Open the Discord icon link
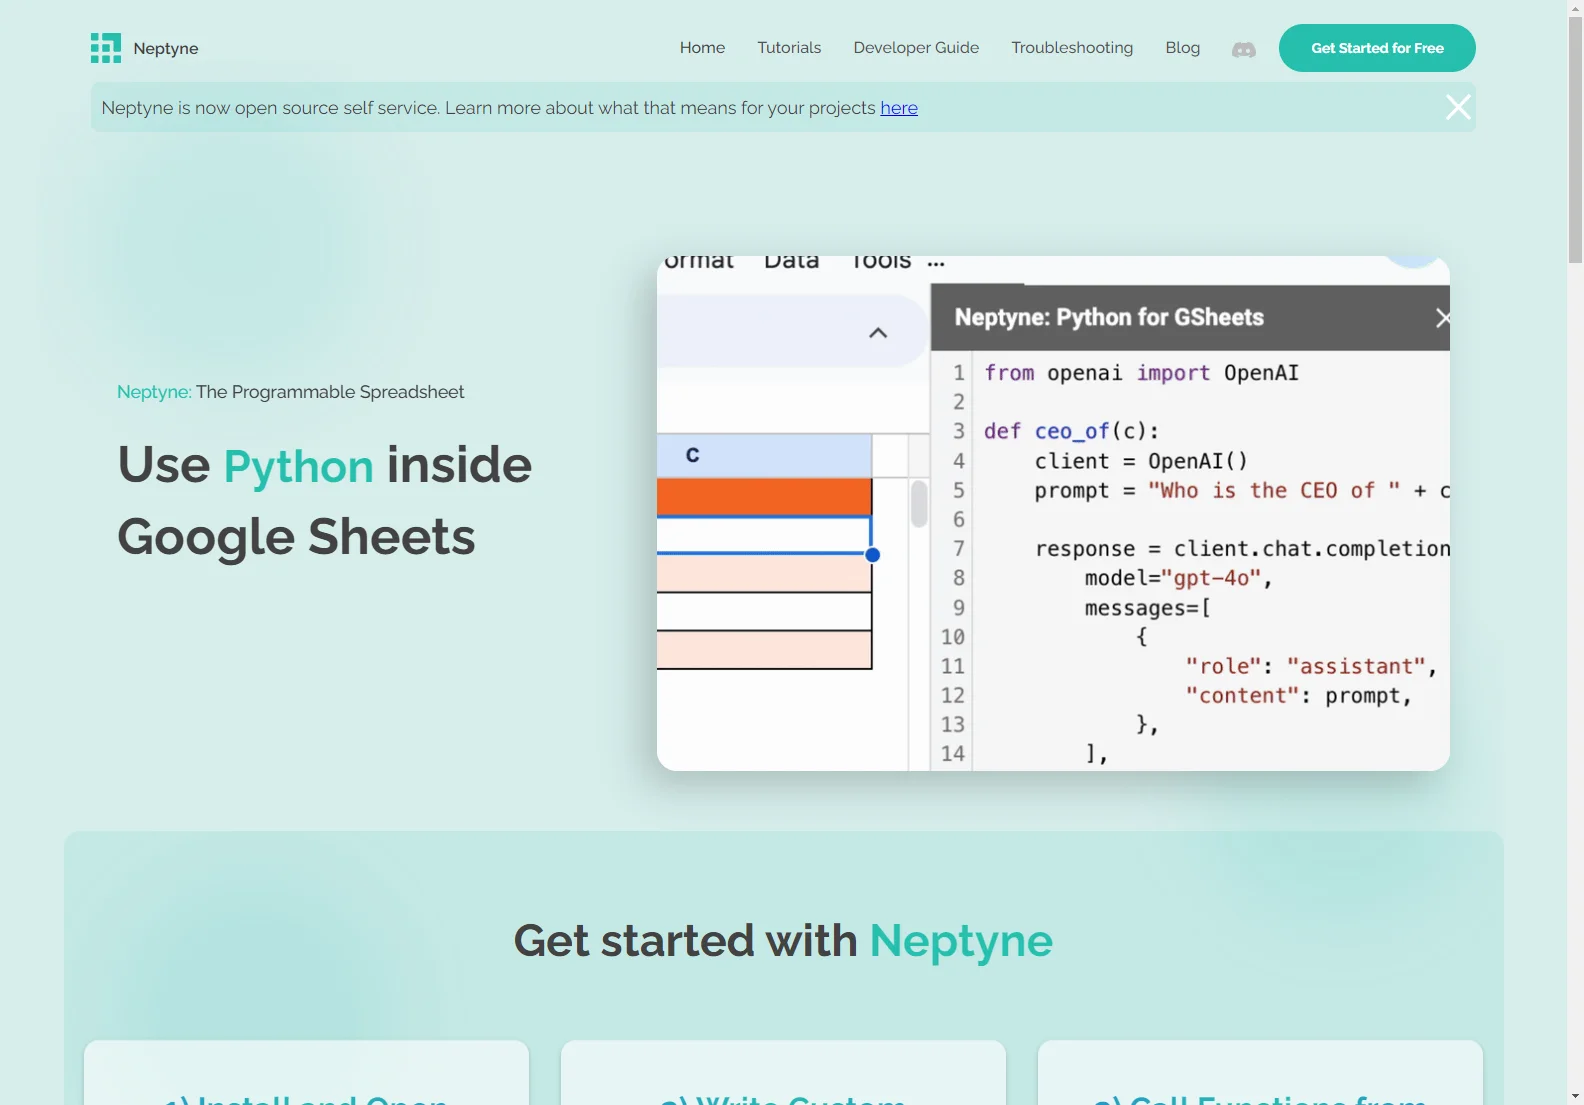This screenshot has width=1584, height=1105. pyautogui.click(x=1243, y=49)
